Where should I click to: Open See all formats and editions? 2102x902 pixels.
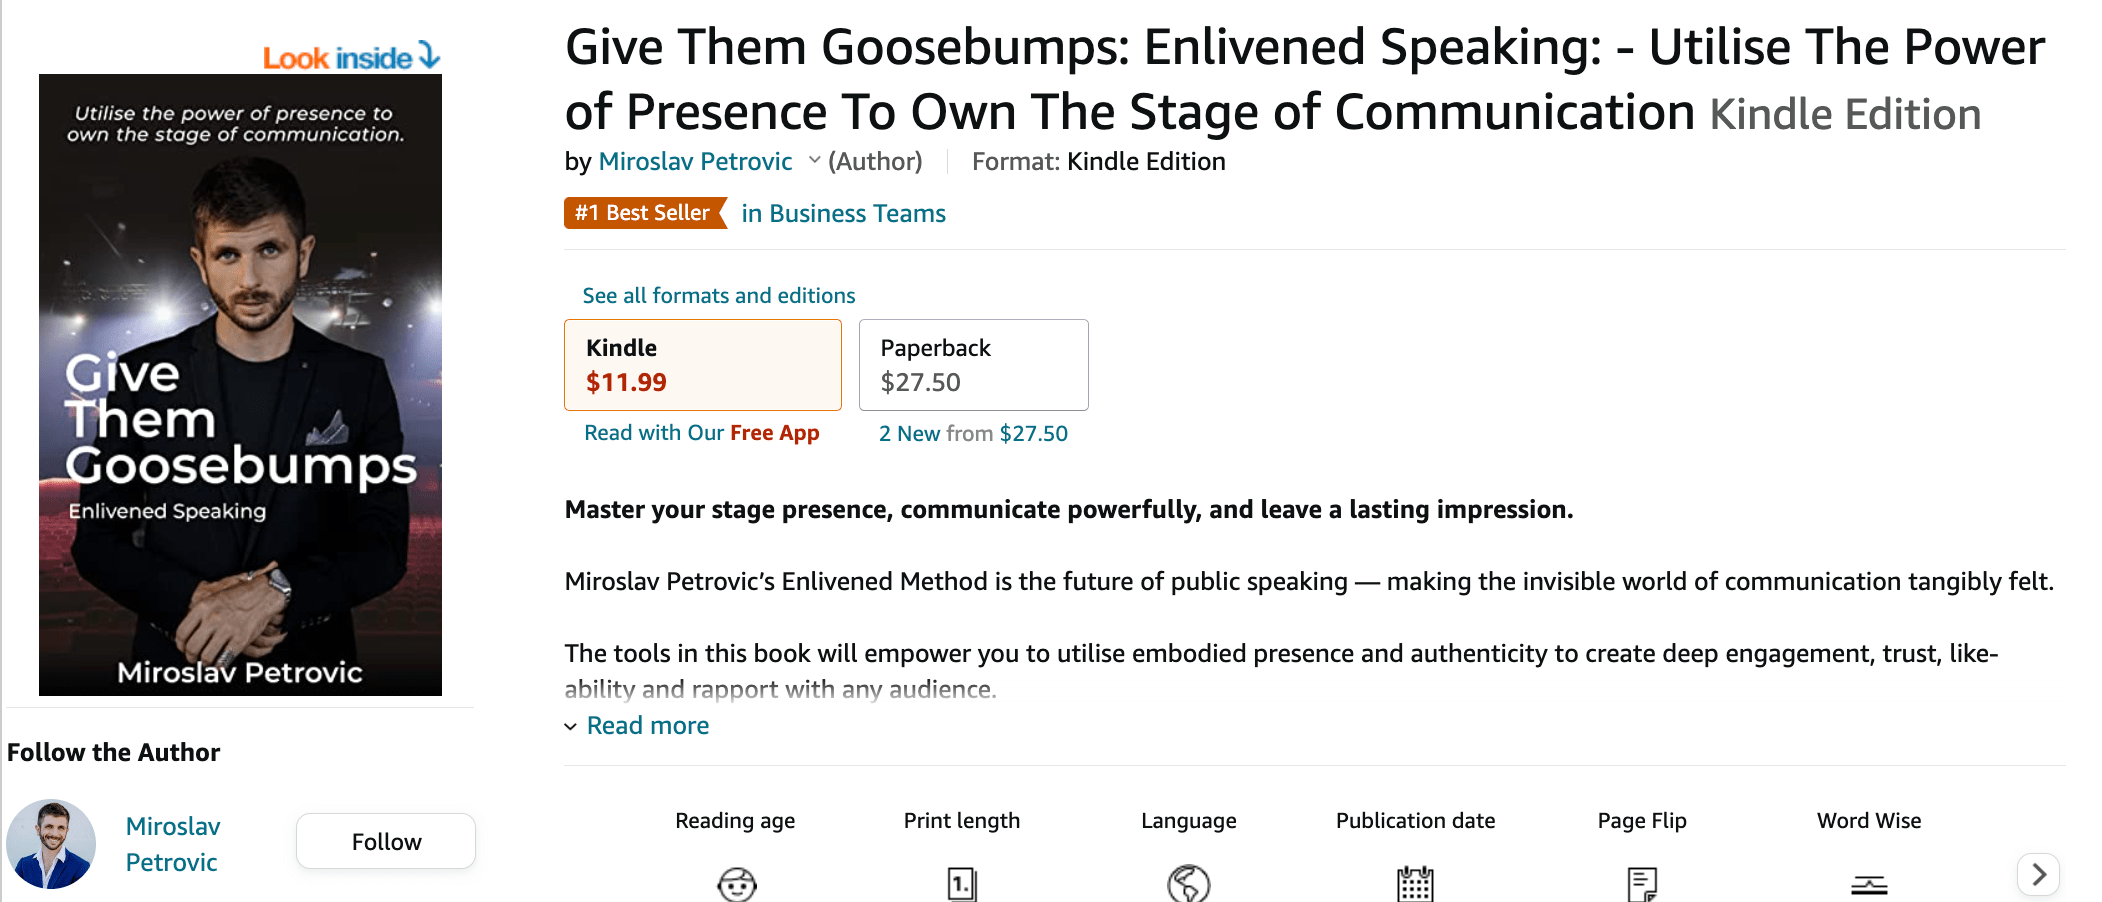[719, 296]
